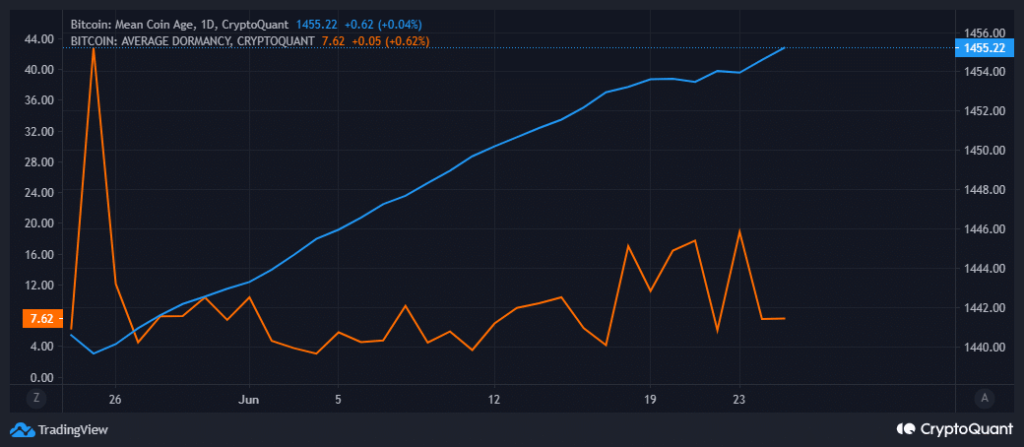1024x447 pixels.
Task: Click the 26 date label on time axis
Action: point(116,397)
